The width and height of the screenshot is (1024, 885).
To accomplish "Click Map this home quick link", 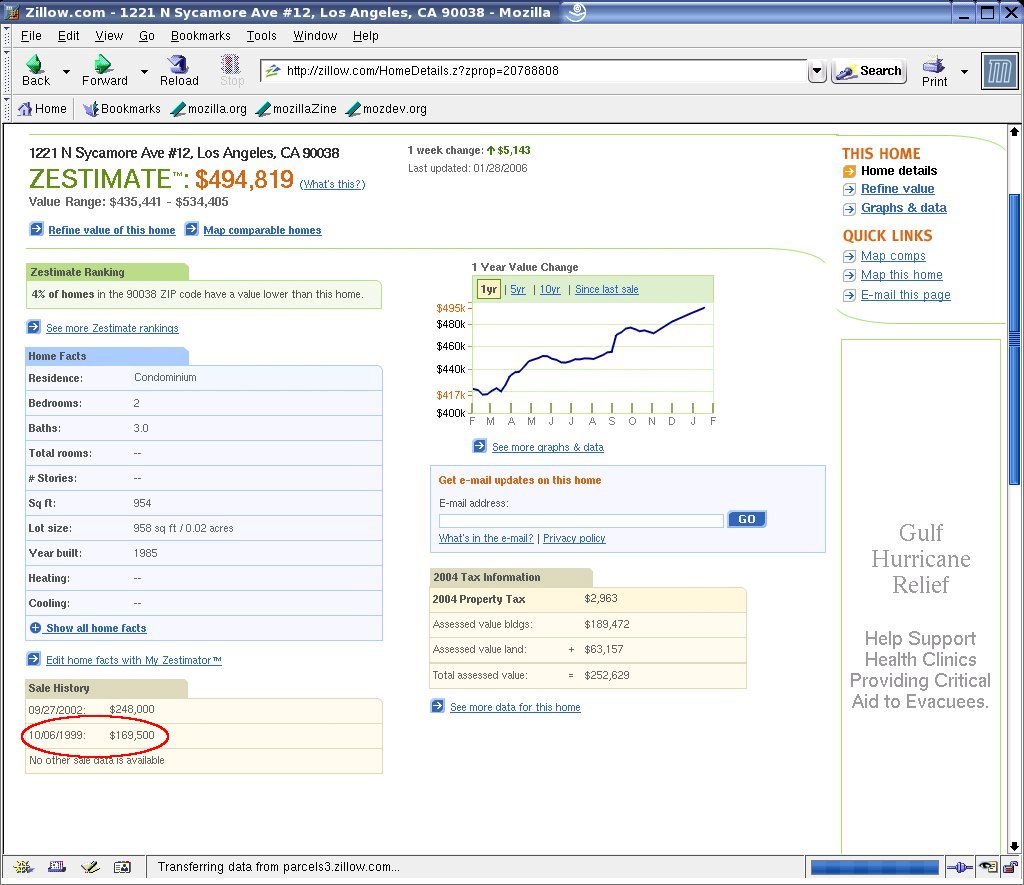I will (x=901, y=275).
